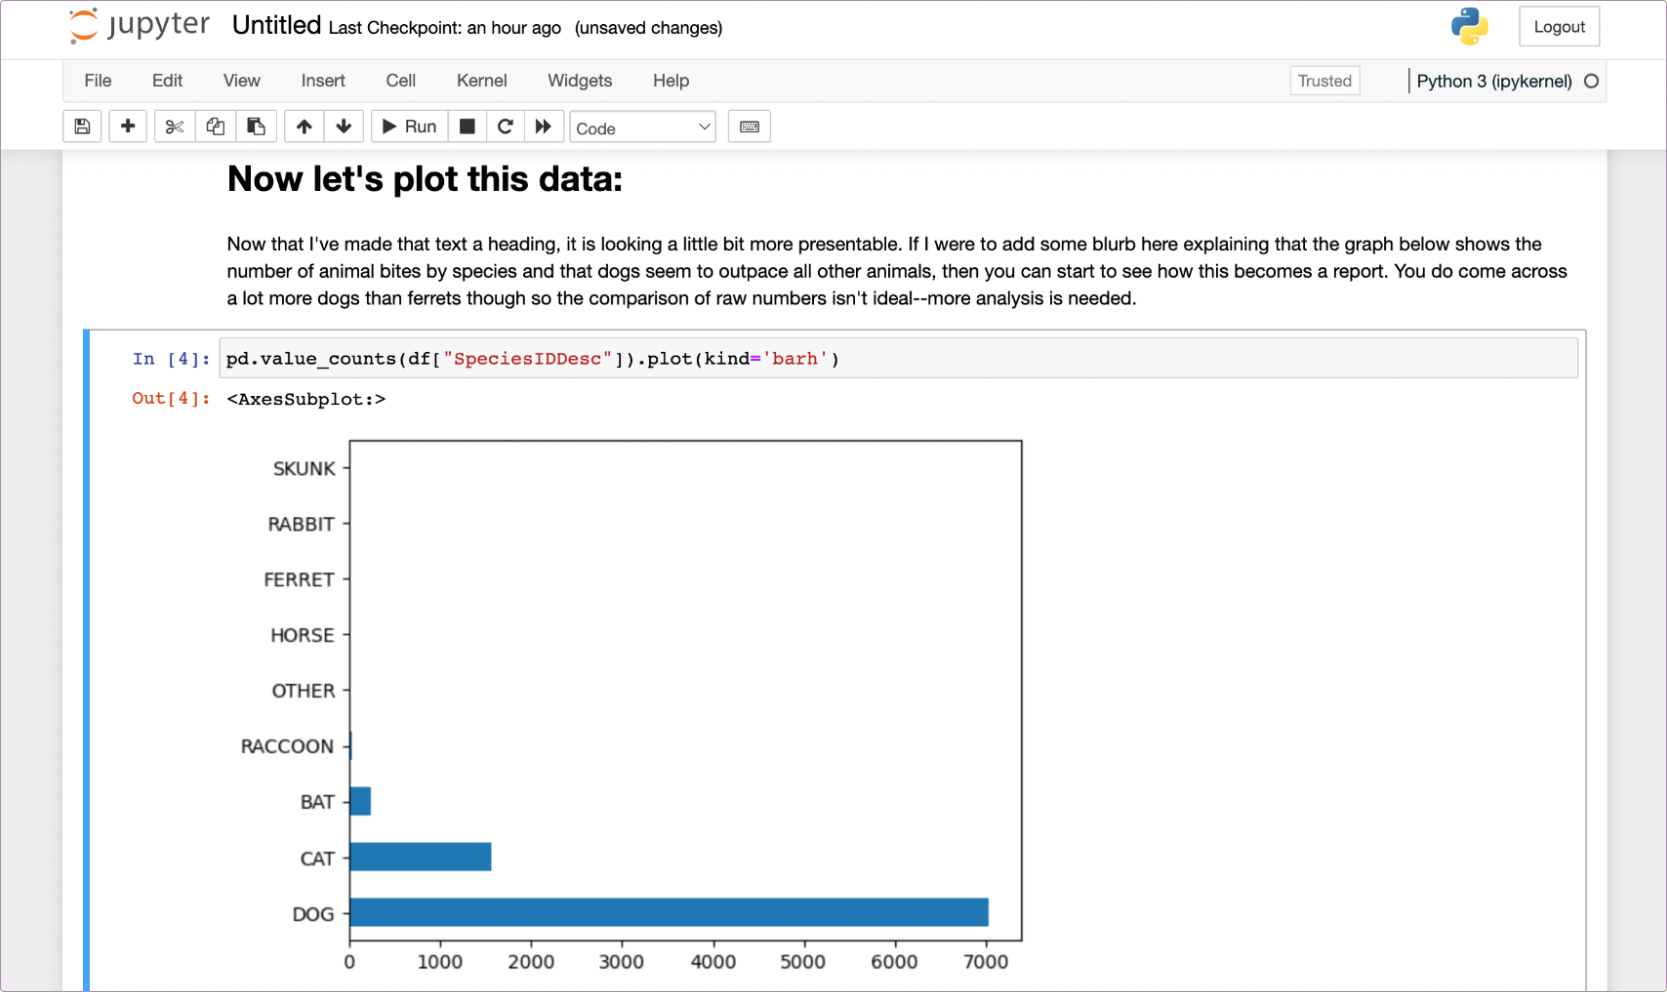Open command palette keyboard icon
This screenshot has height=992, width=1667.
tap(749, 127)
